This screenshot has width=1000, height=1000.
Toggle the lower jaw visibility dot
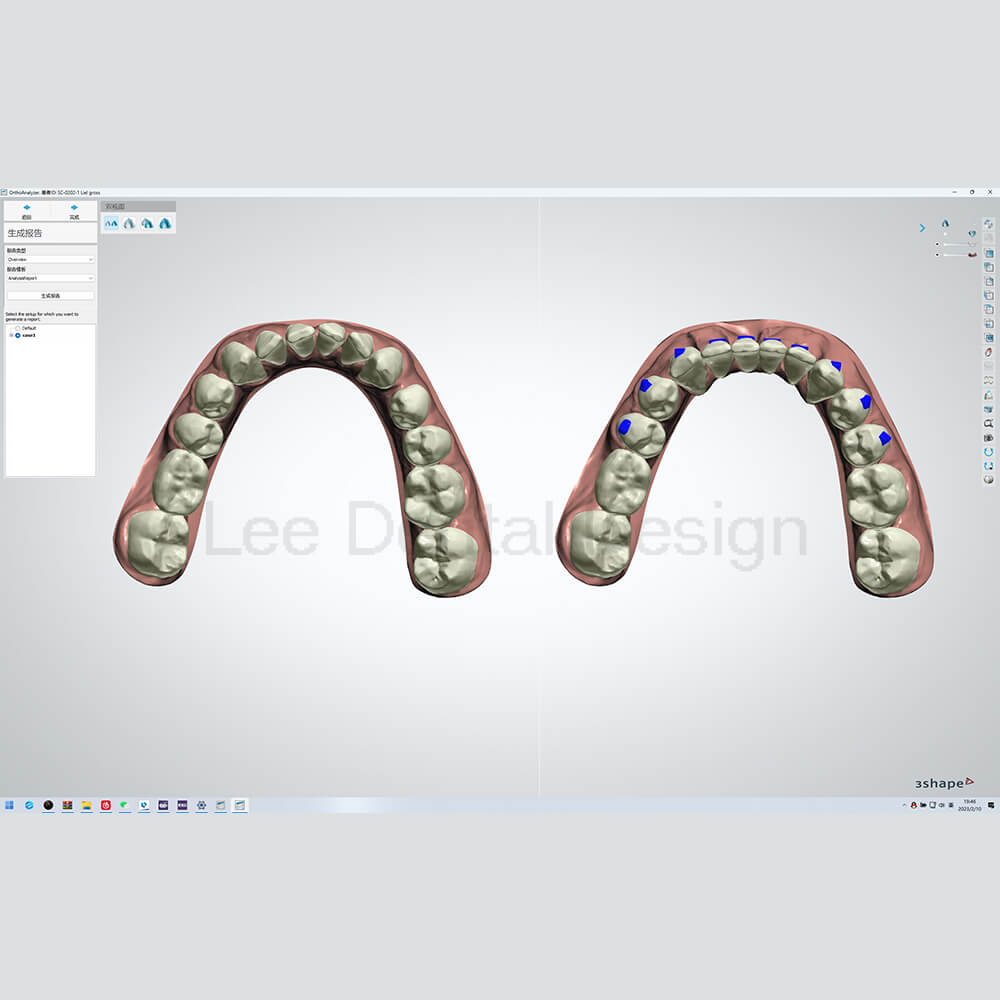click(937, 254)
